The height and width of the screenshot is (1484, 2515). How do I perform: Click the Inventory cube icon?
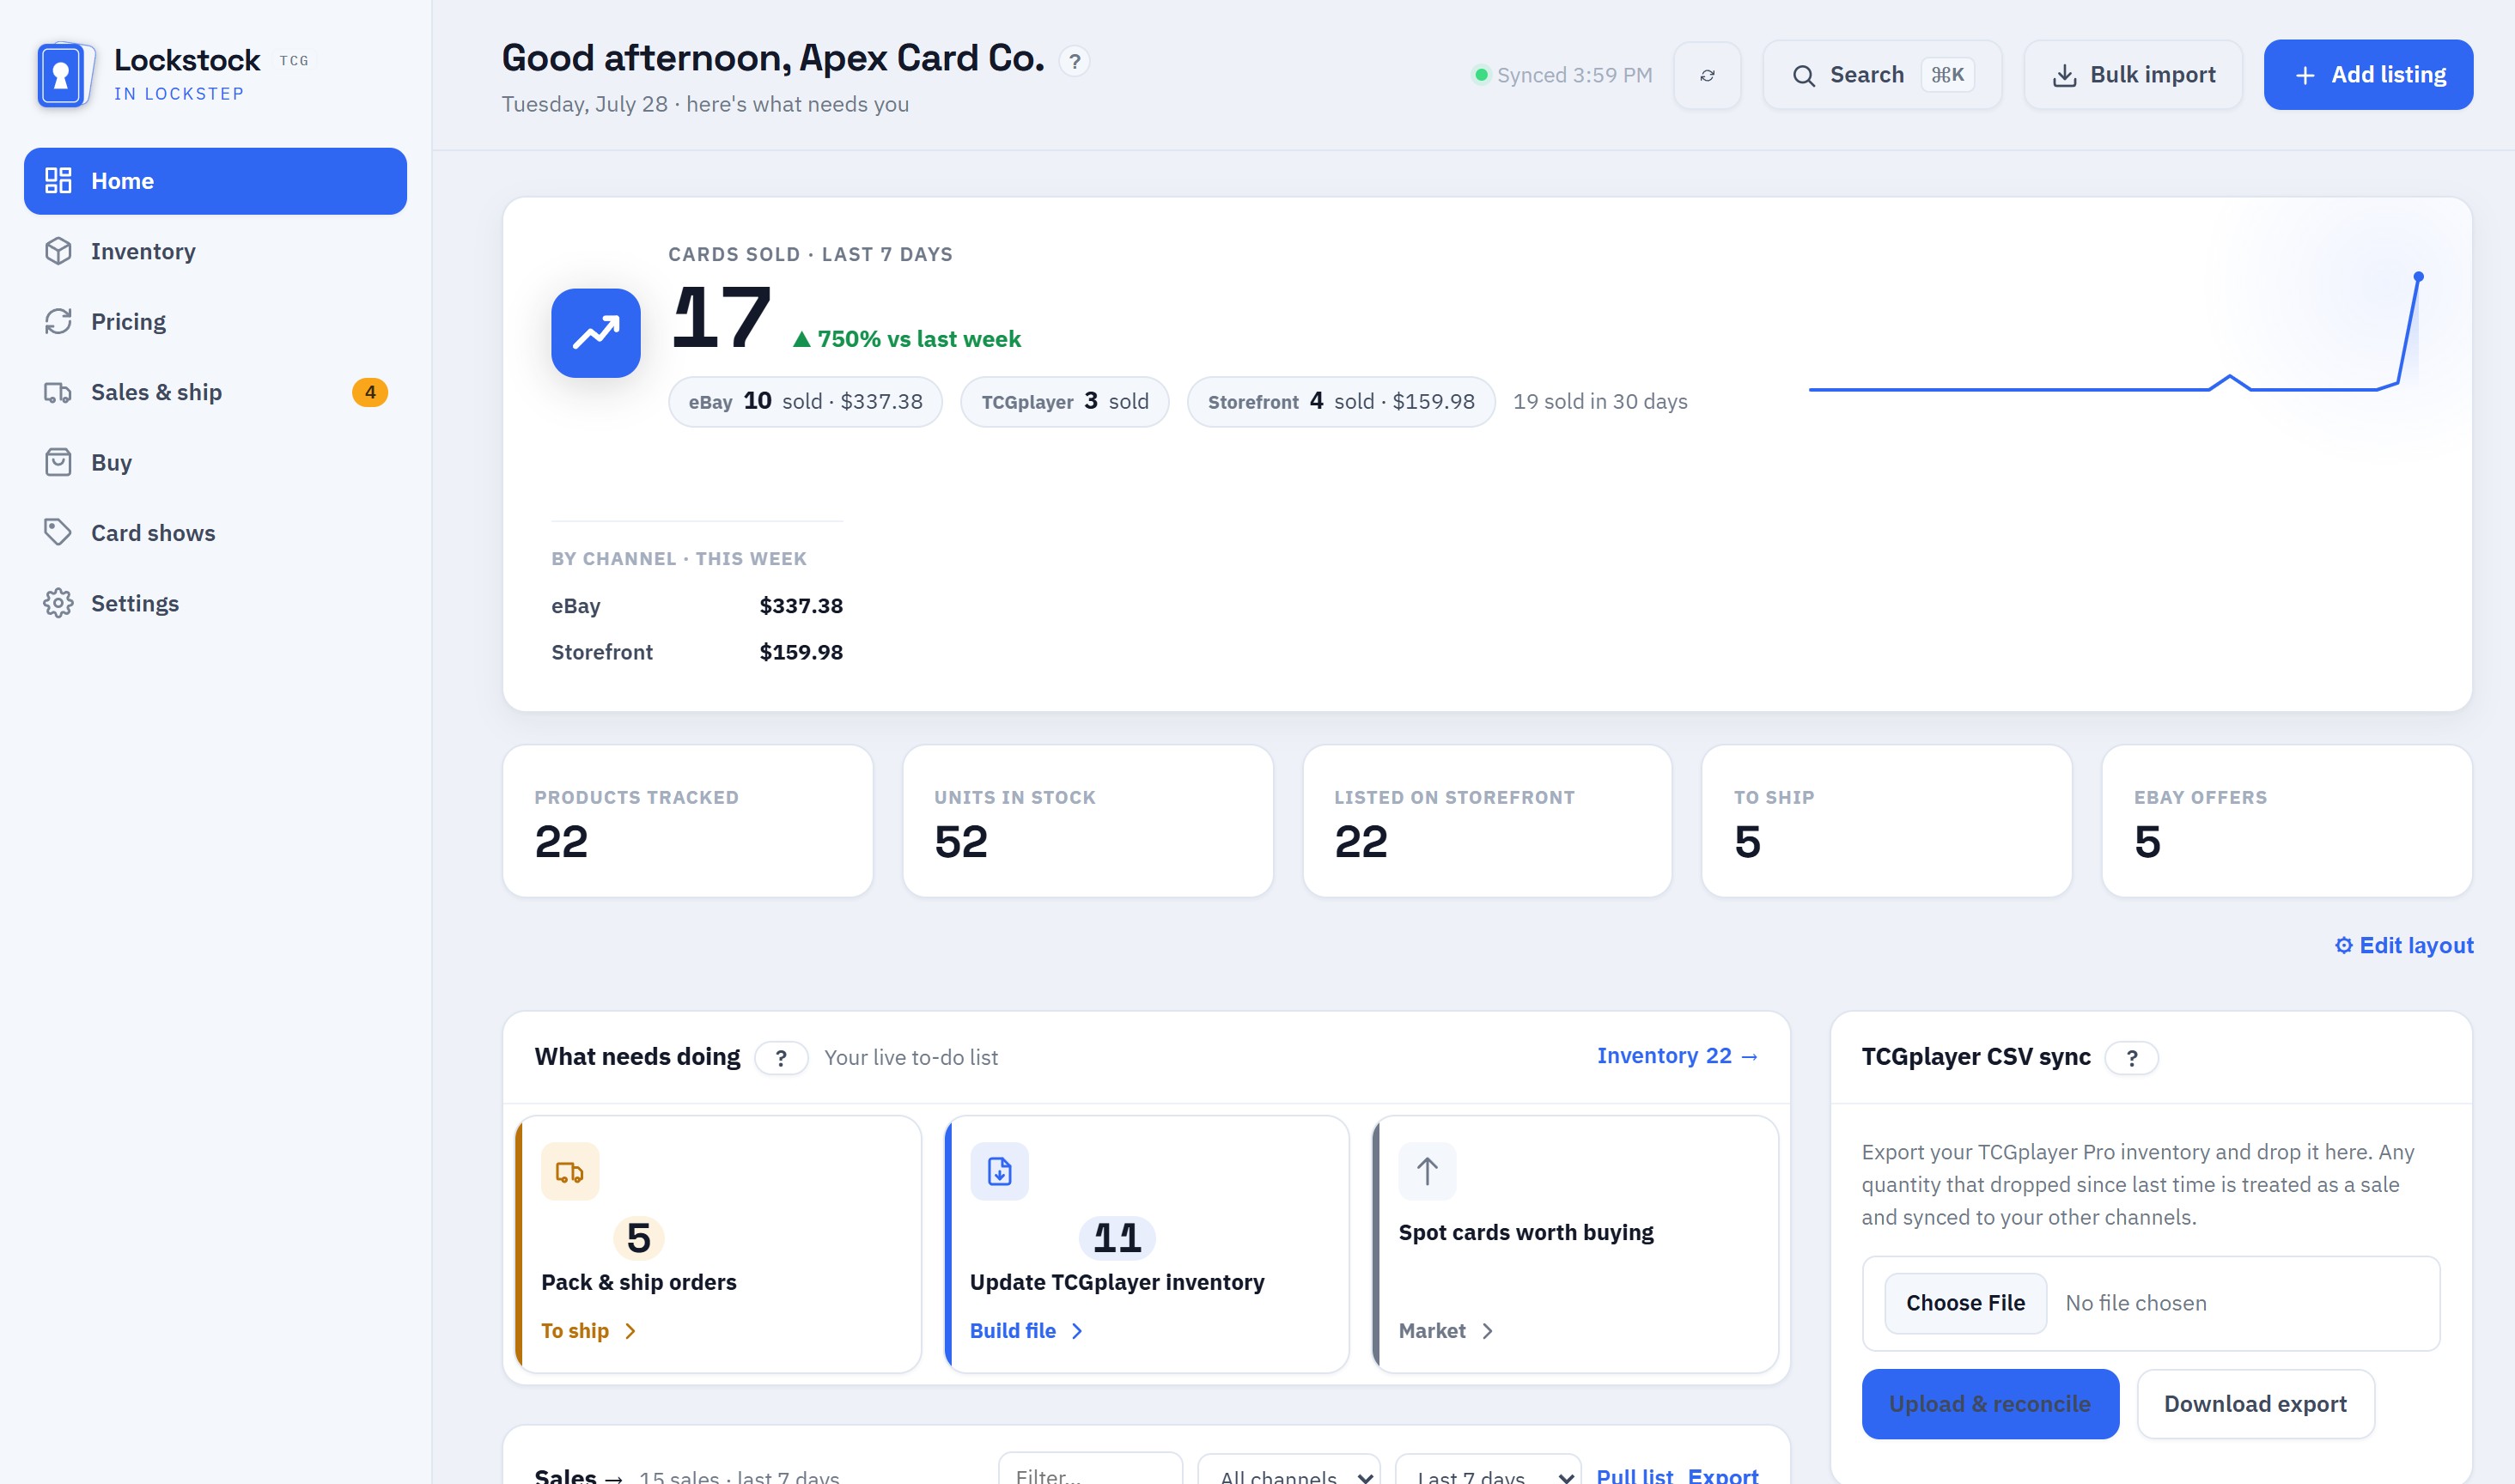pos(58,251)
